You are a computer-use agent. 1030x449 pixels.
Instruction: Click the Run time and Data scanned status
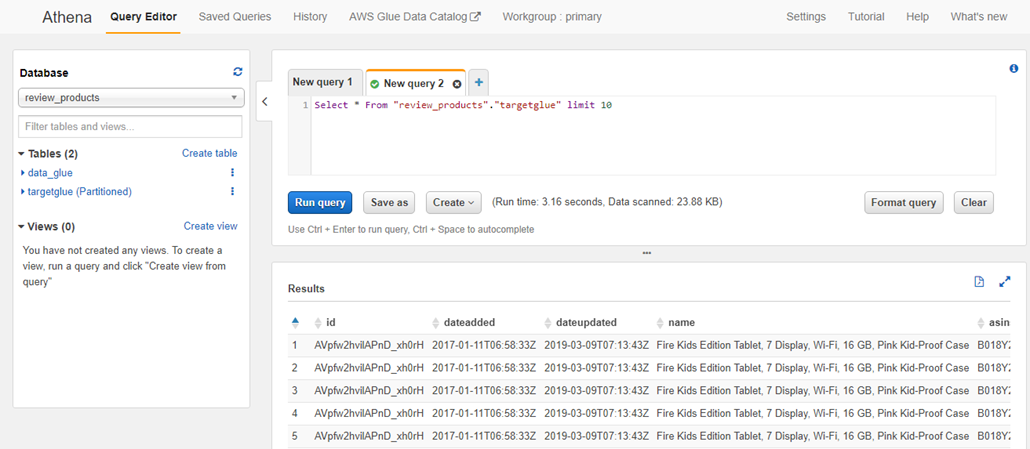607,202
